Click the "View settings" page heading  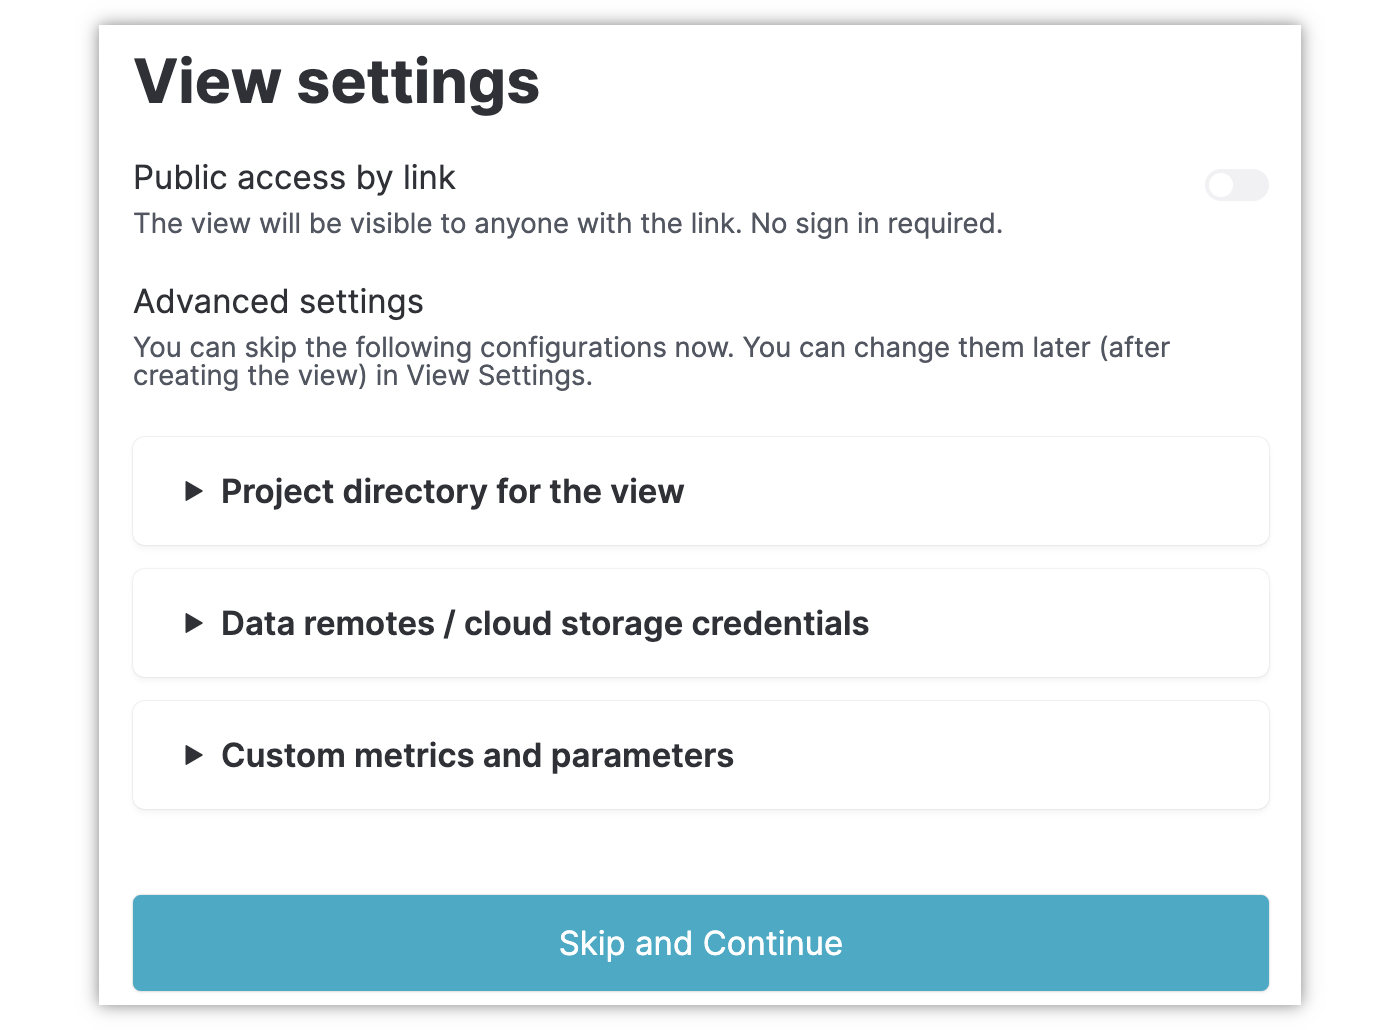[x=337, y=81]
